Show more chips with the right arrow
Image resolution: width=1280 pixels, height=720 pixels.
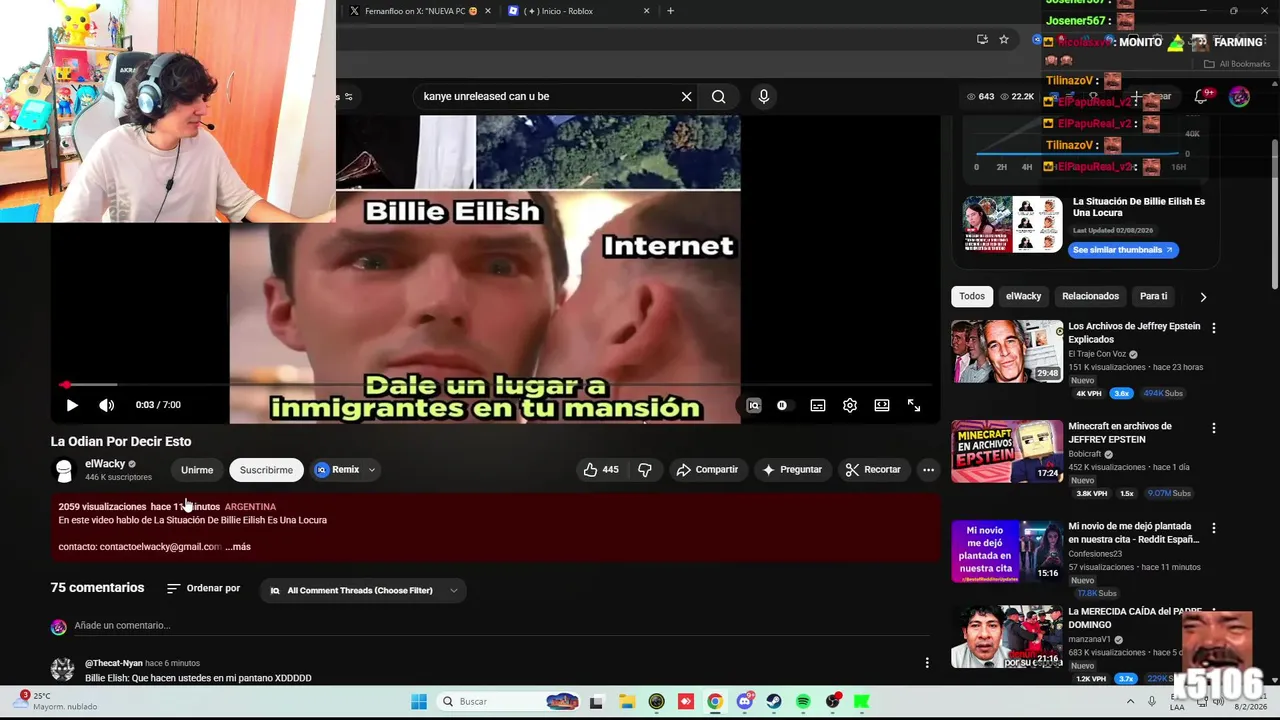(1203, 297)
